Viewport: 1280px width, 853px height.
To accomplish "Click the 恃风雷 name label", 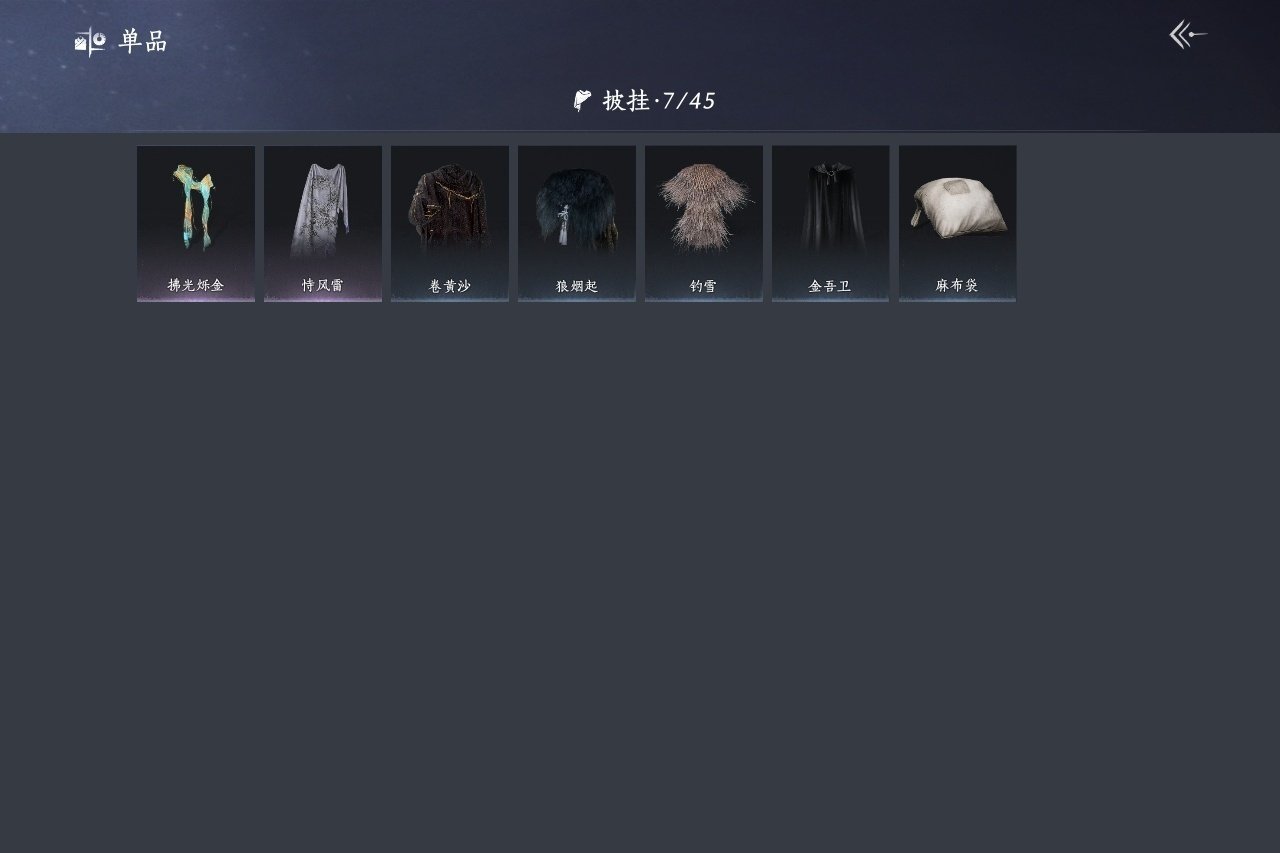I will coord(322,286).
